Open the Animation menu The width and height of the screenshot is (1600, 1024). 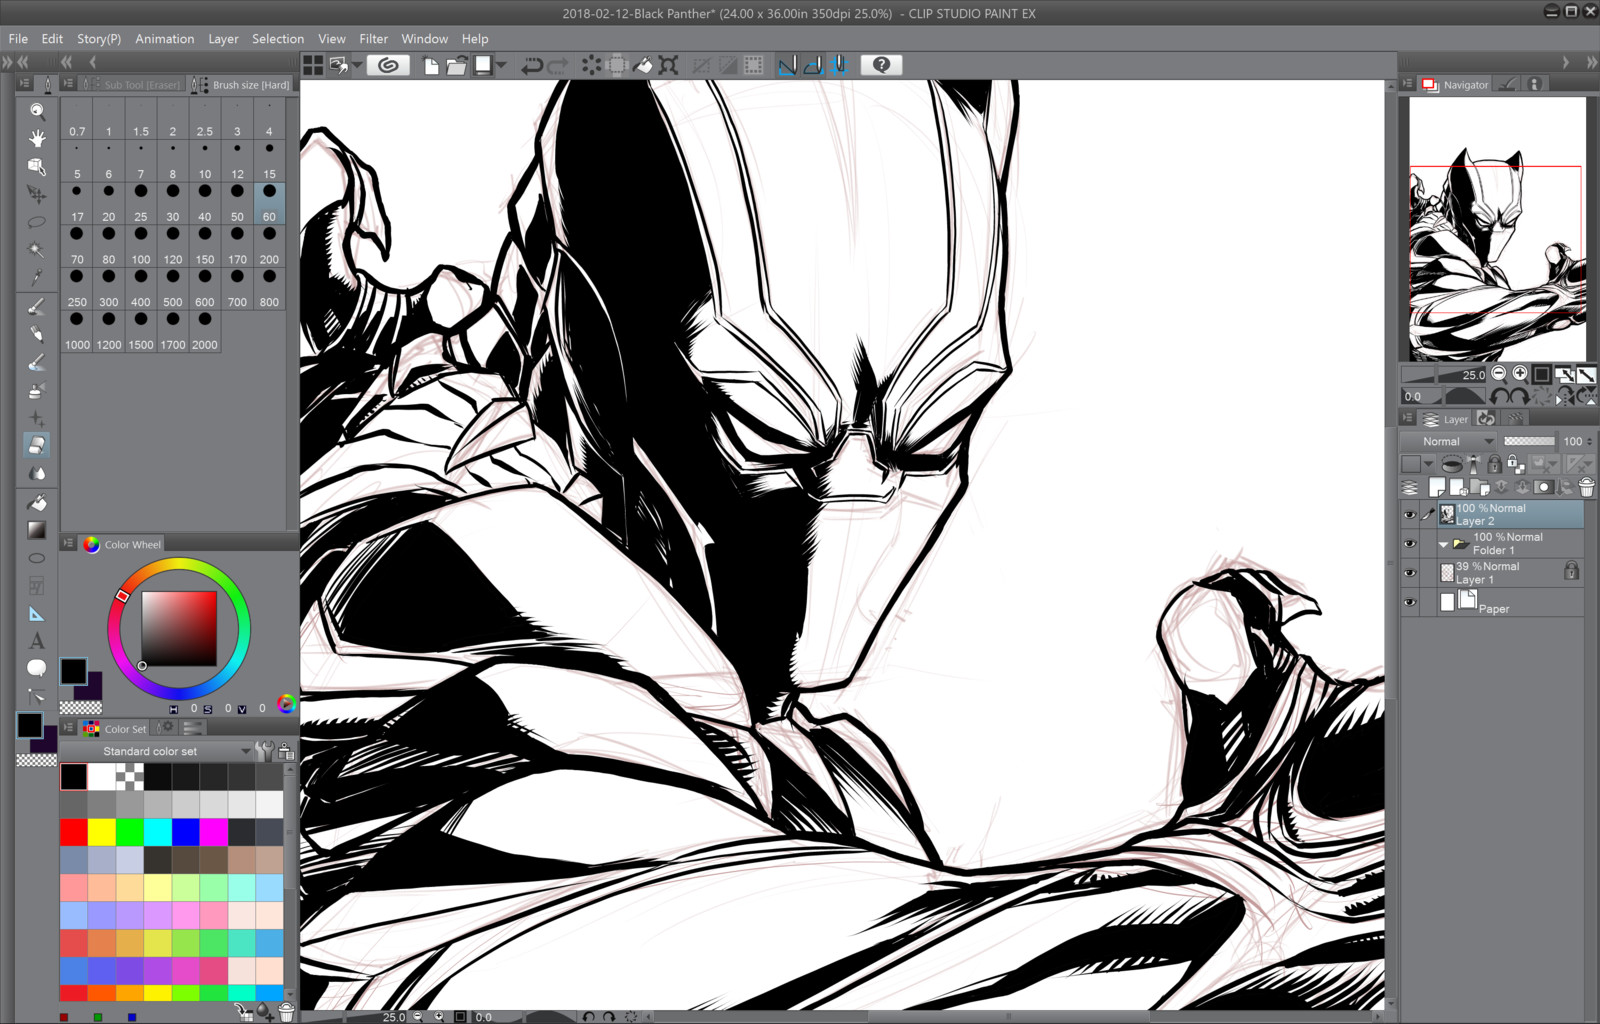(165, 39)
